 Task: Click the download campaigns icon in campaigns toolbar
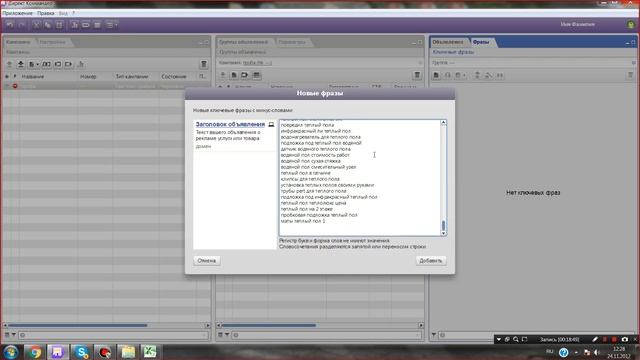[20, 64]
